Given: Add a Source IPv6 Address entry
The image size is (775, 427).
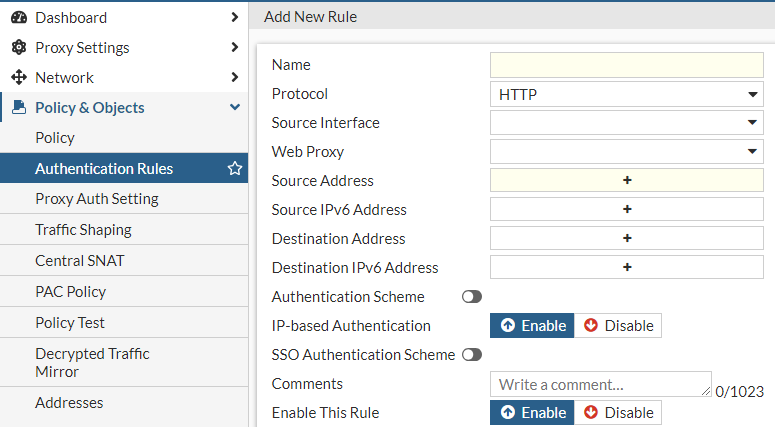Looking at the screenshot, I should pos(627,210).
